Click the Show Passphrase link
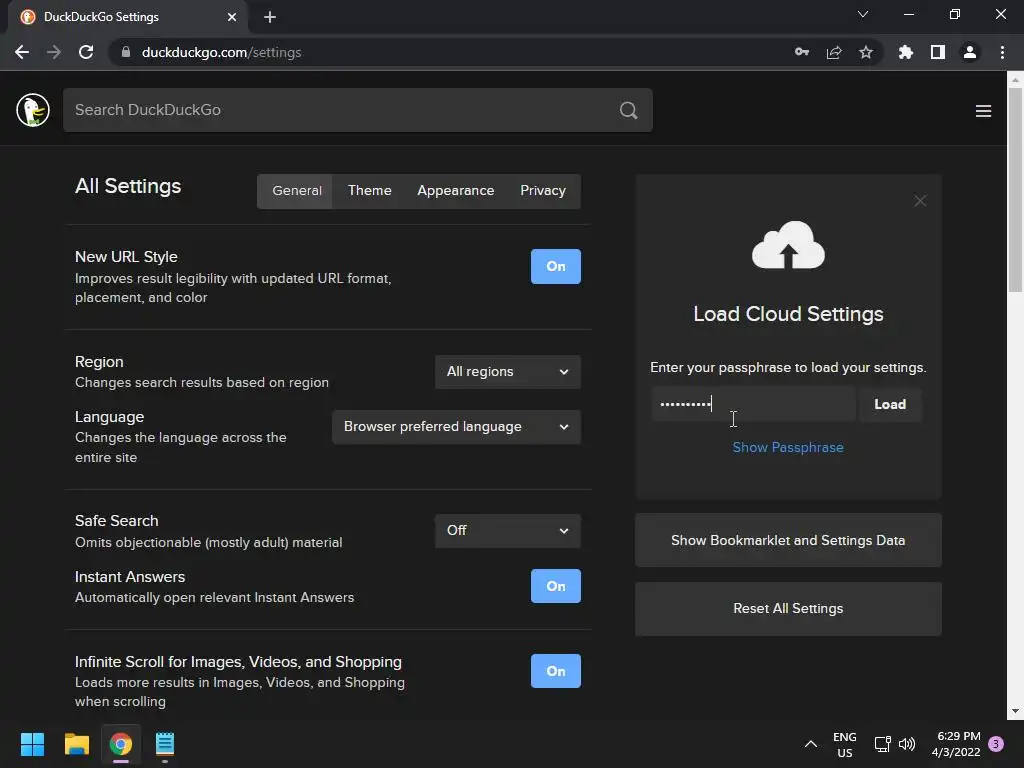This screenshot has width=1024, height=768. click(x=788, y=447)
